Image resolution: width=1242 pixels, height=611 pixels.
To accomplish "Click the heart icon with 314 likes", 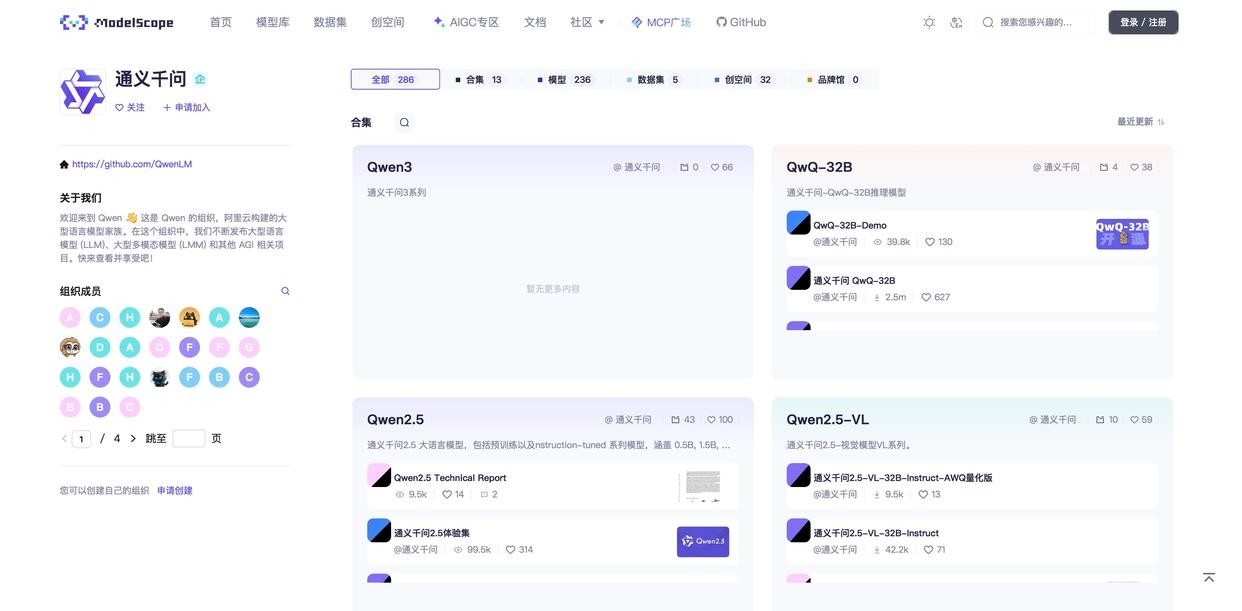I will [x=510, y=550].
